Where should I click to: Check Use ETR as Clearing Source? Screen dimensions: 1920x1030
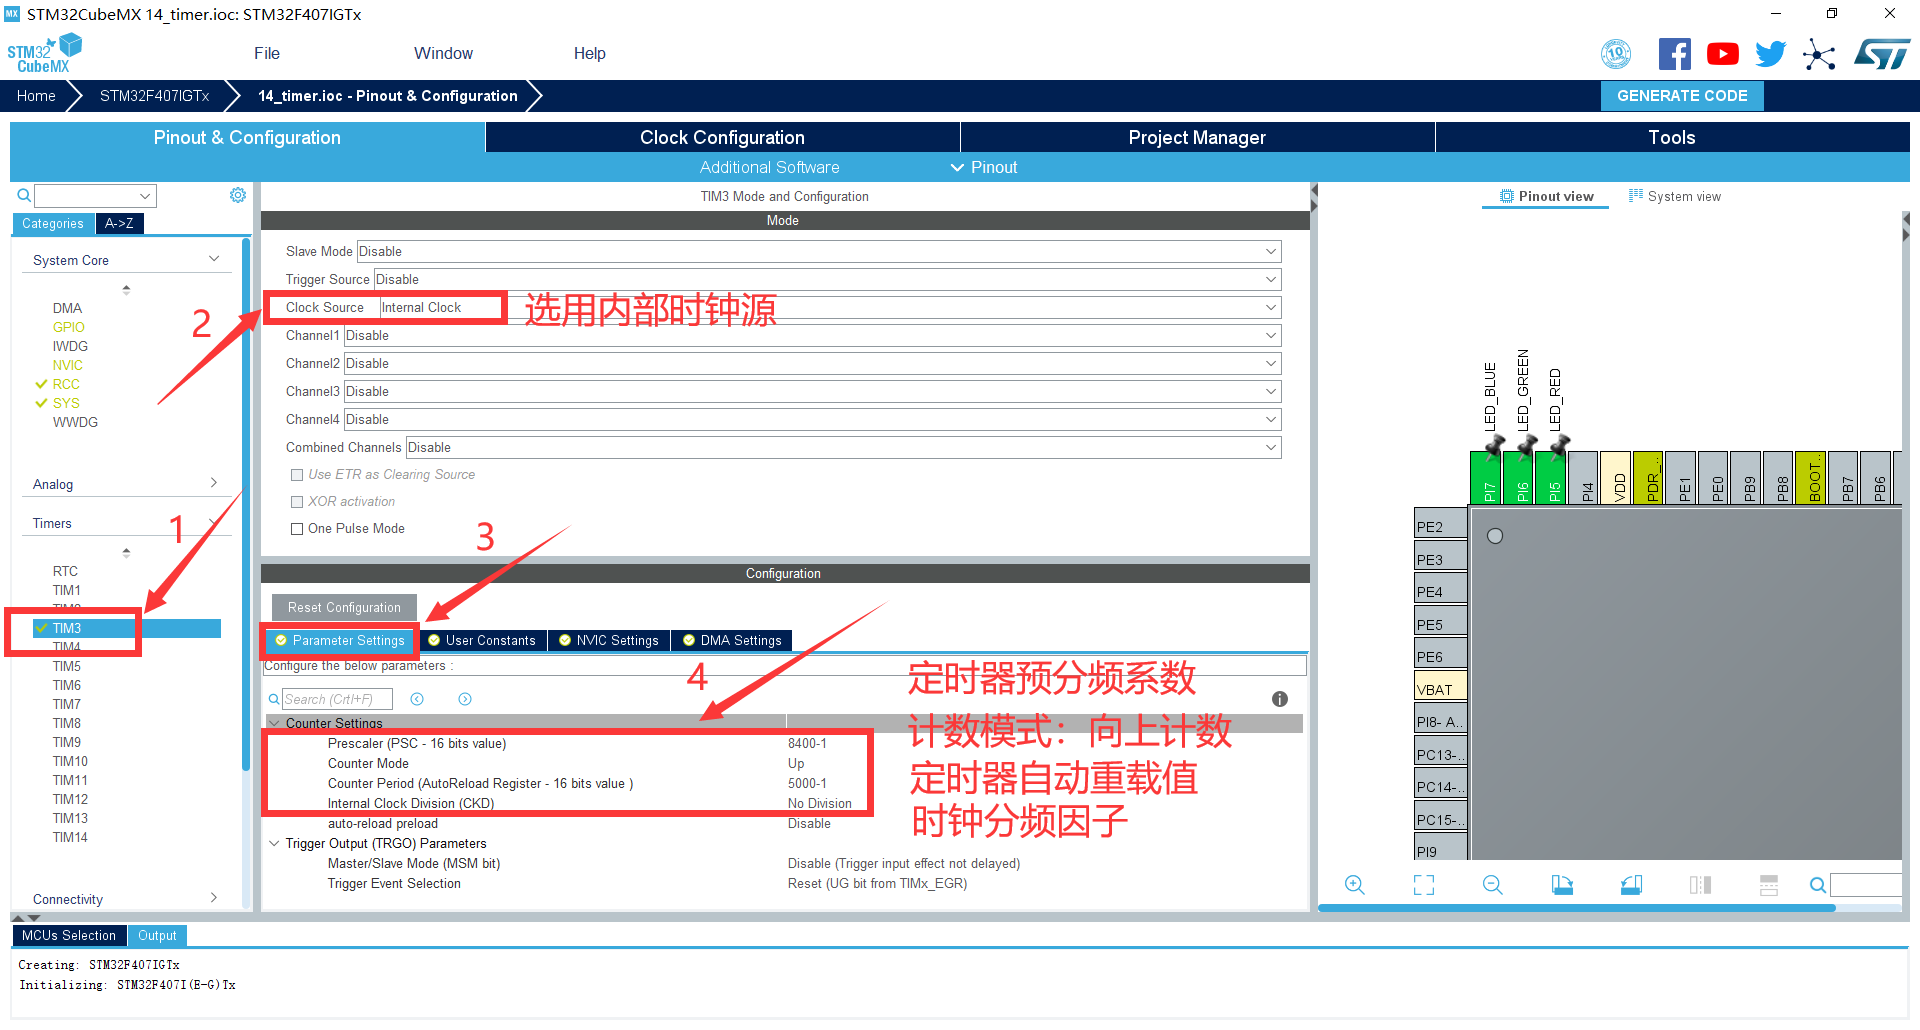tap(297, 475)
